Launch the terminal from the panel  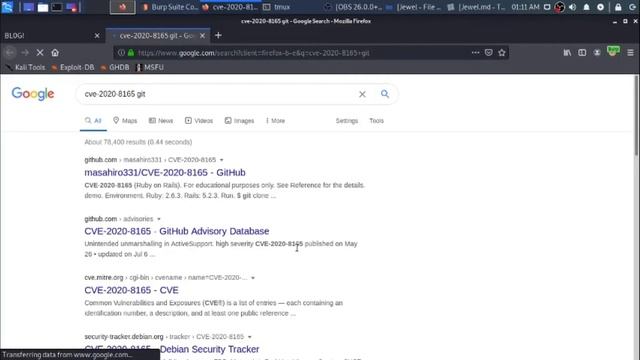click(x=57, y=7)
